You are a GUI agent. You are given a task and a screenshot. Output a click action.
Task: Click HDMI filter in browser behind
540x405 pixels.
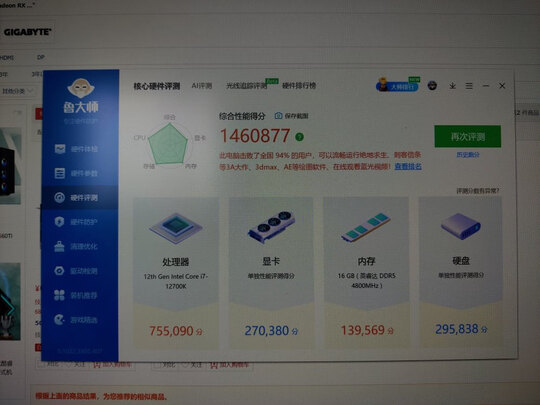coord(7,58)
